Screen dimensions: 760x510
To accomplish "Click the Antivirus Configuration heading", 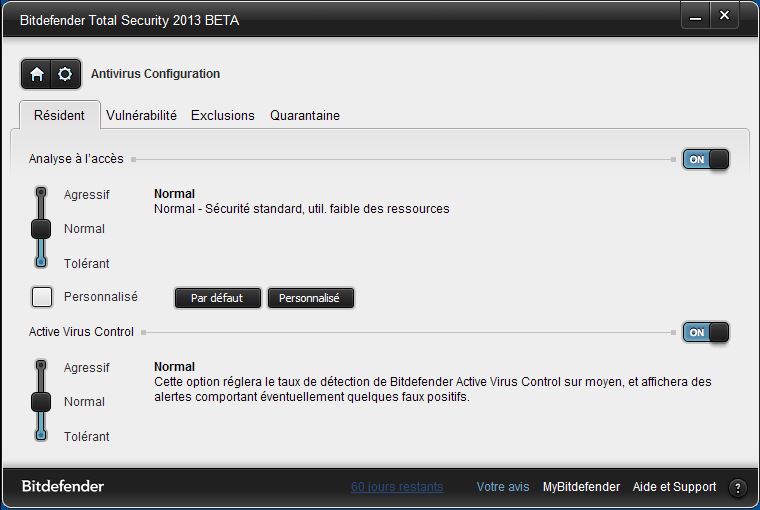I will pos(156,74).
